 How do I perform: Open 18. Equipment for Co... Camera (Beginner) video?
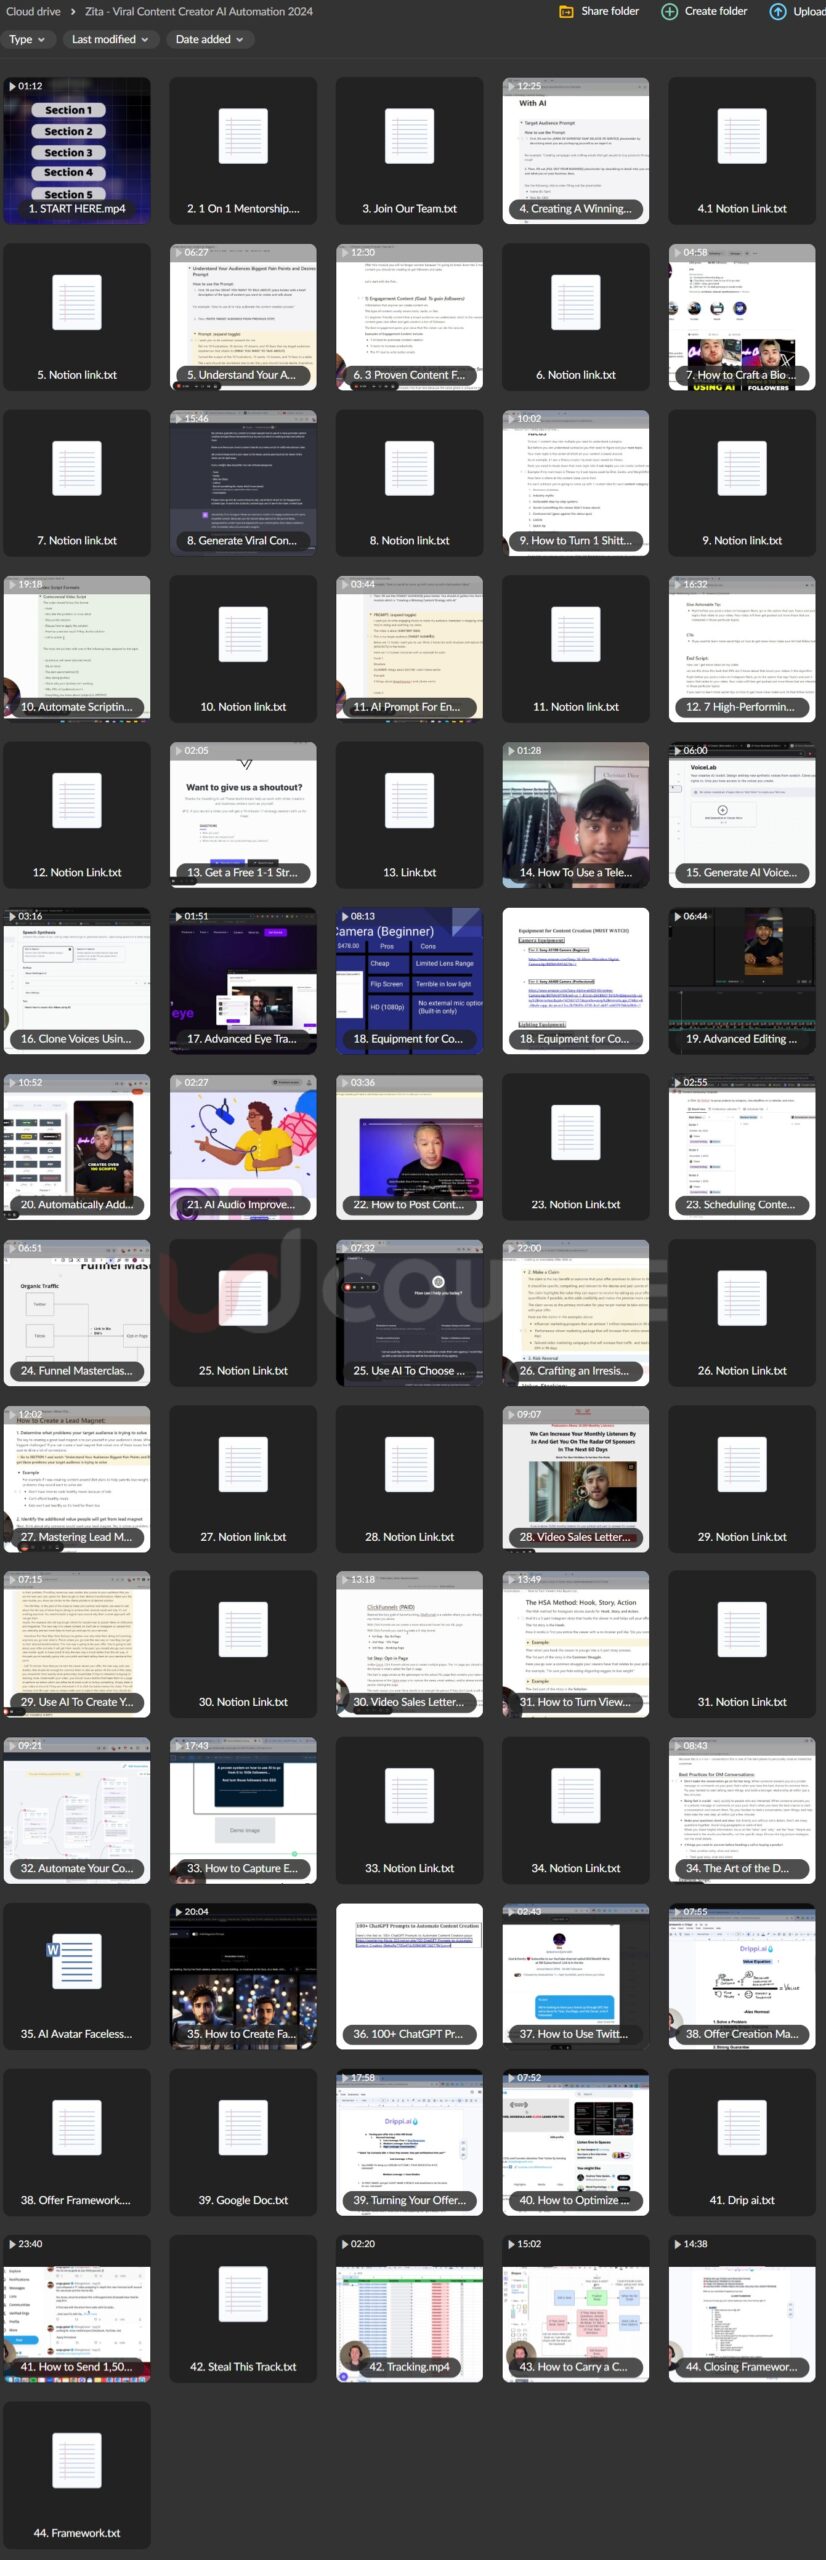pyautogui.click(x=409, y=980)
